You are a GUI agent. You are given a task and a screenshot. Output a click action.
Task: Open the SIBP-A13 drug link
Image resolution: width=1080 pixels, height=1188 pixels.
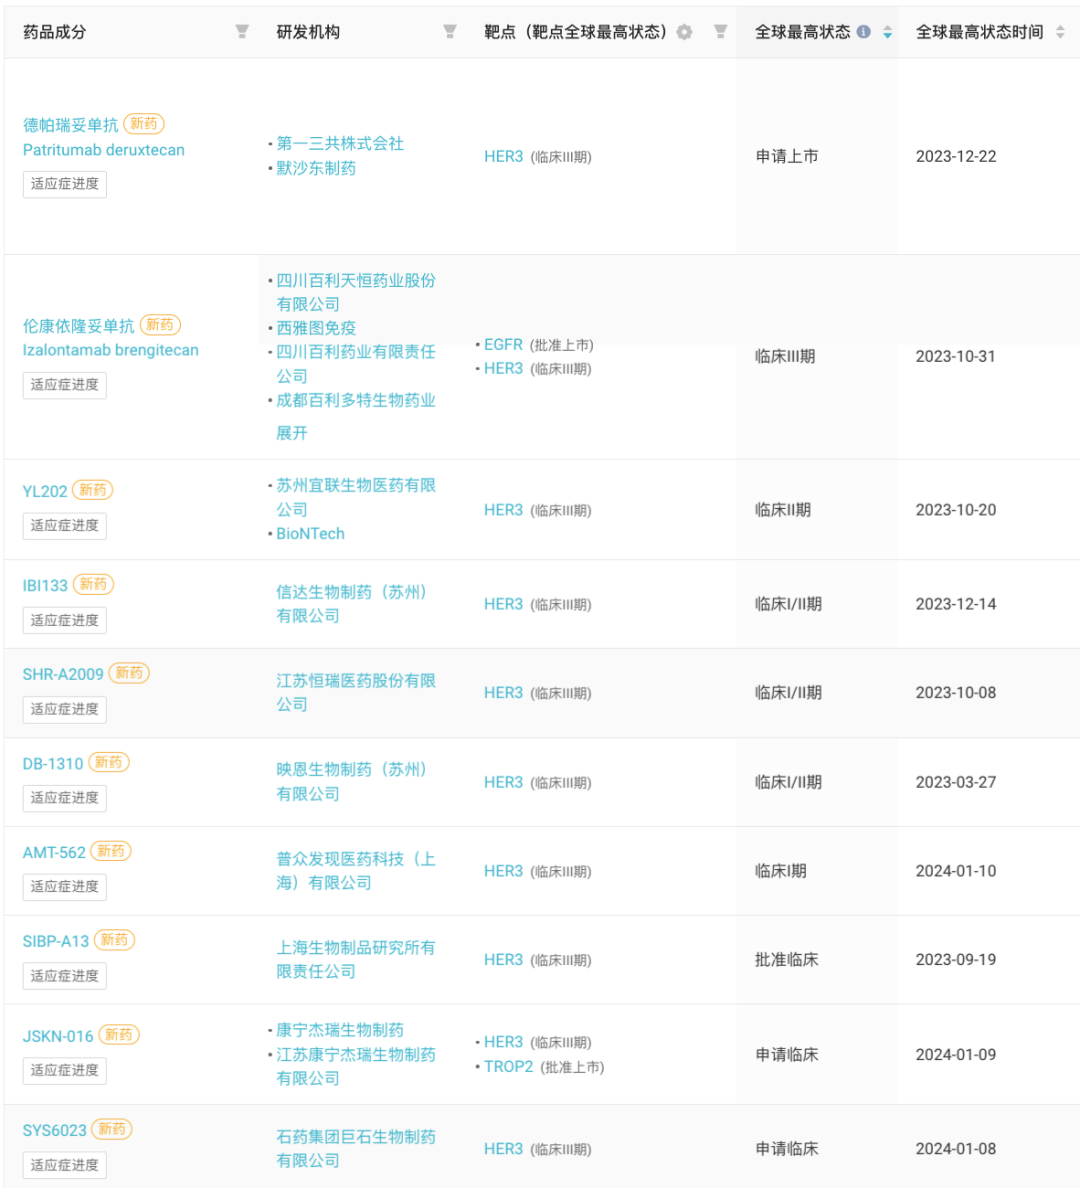point(56,941)
